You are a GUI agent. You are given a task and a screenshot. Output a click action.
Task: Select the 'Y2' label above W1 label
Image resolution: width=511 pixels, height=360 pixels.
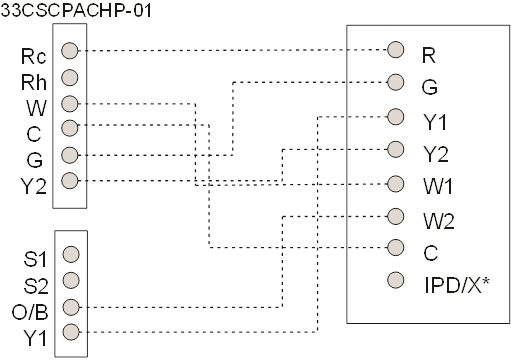436,154
